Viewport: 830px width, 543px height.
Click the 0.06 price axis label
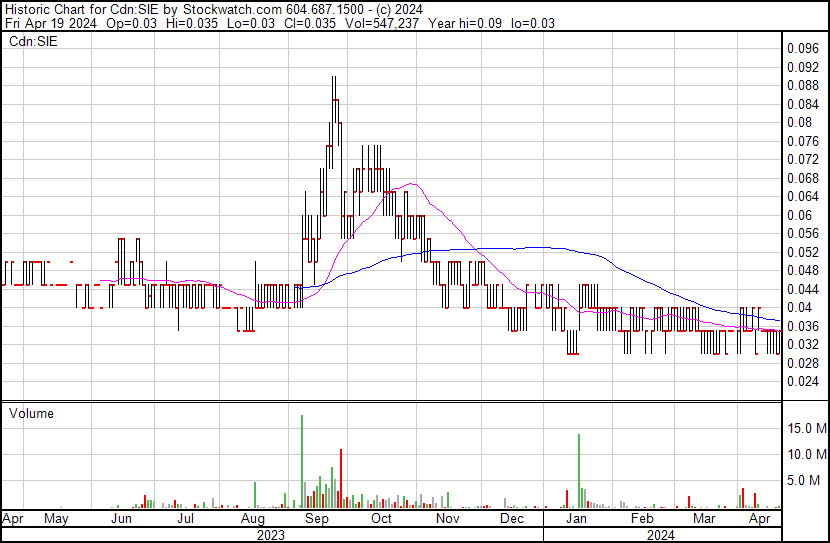coord(799,215)
